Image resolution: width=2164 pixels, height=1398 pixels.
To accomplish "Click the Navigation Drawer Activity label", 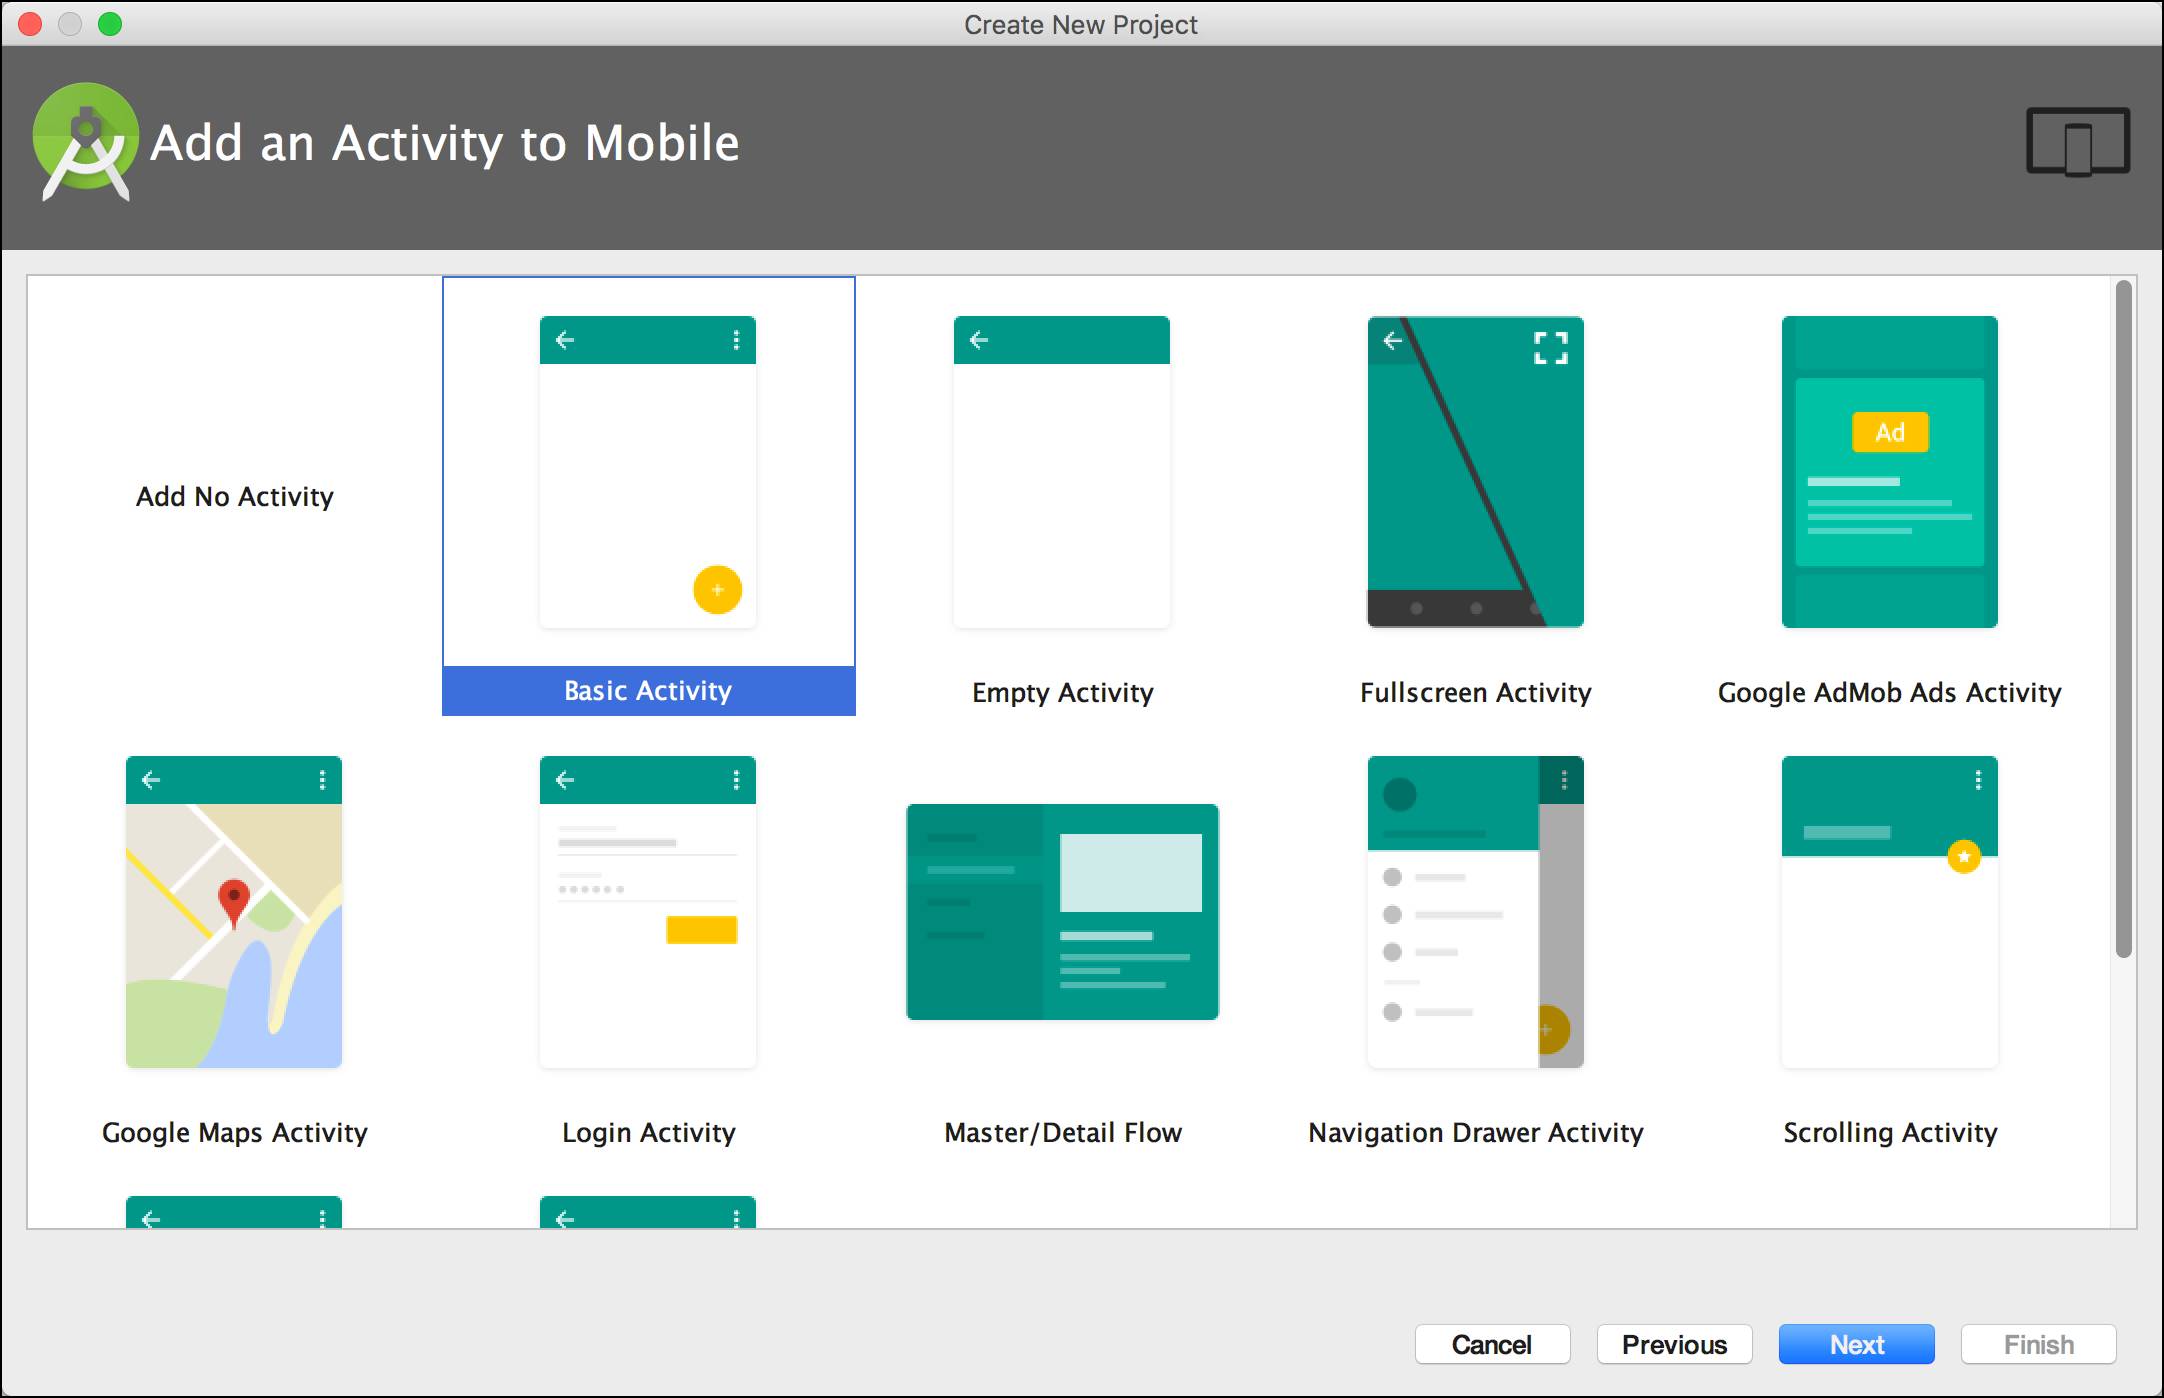I will (x=1476, y=1132).
